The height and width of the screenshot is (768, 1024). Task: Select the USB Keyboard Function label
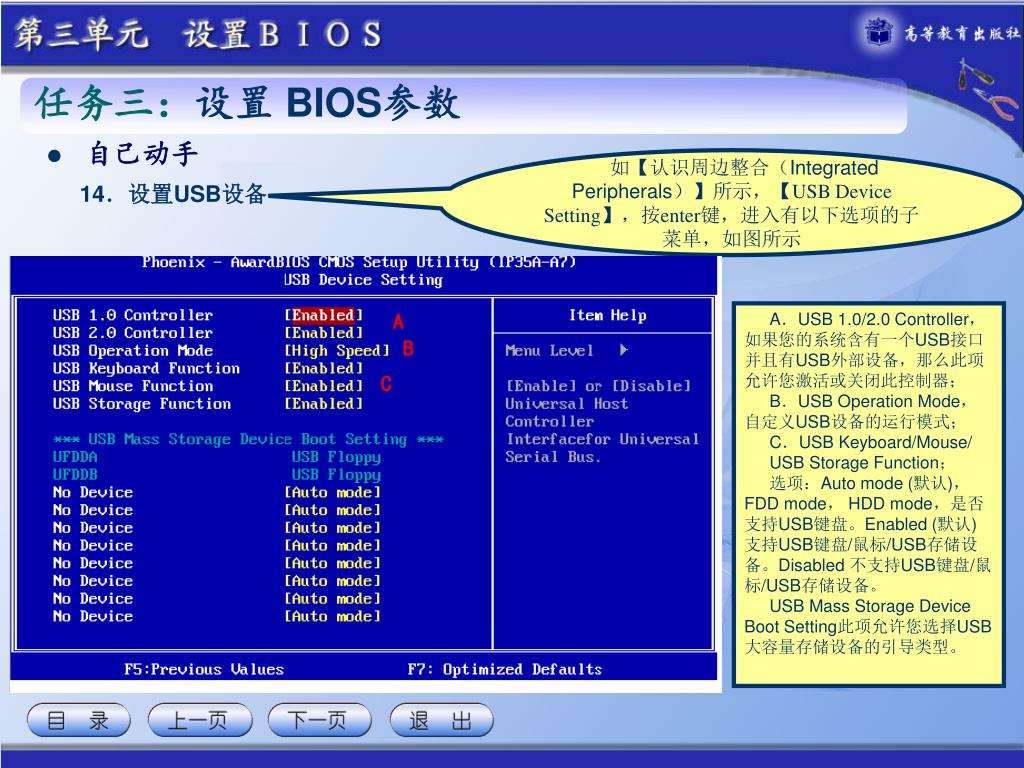[146, 368]
